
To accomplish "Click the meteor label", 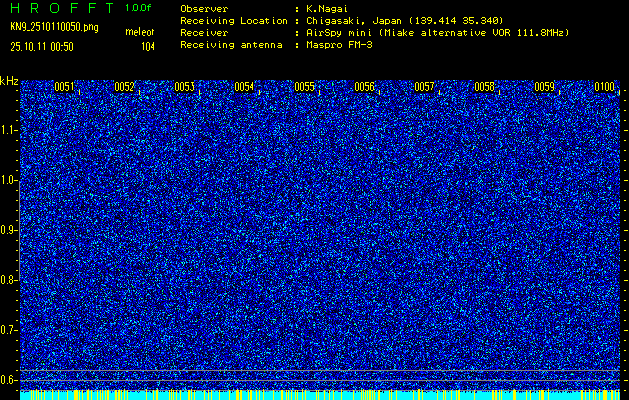I will (x=138, y=33).
